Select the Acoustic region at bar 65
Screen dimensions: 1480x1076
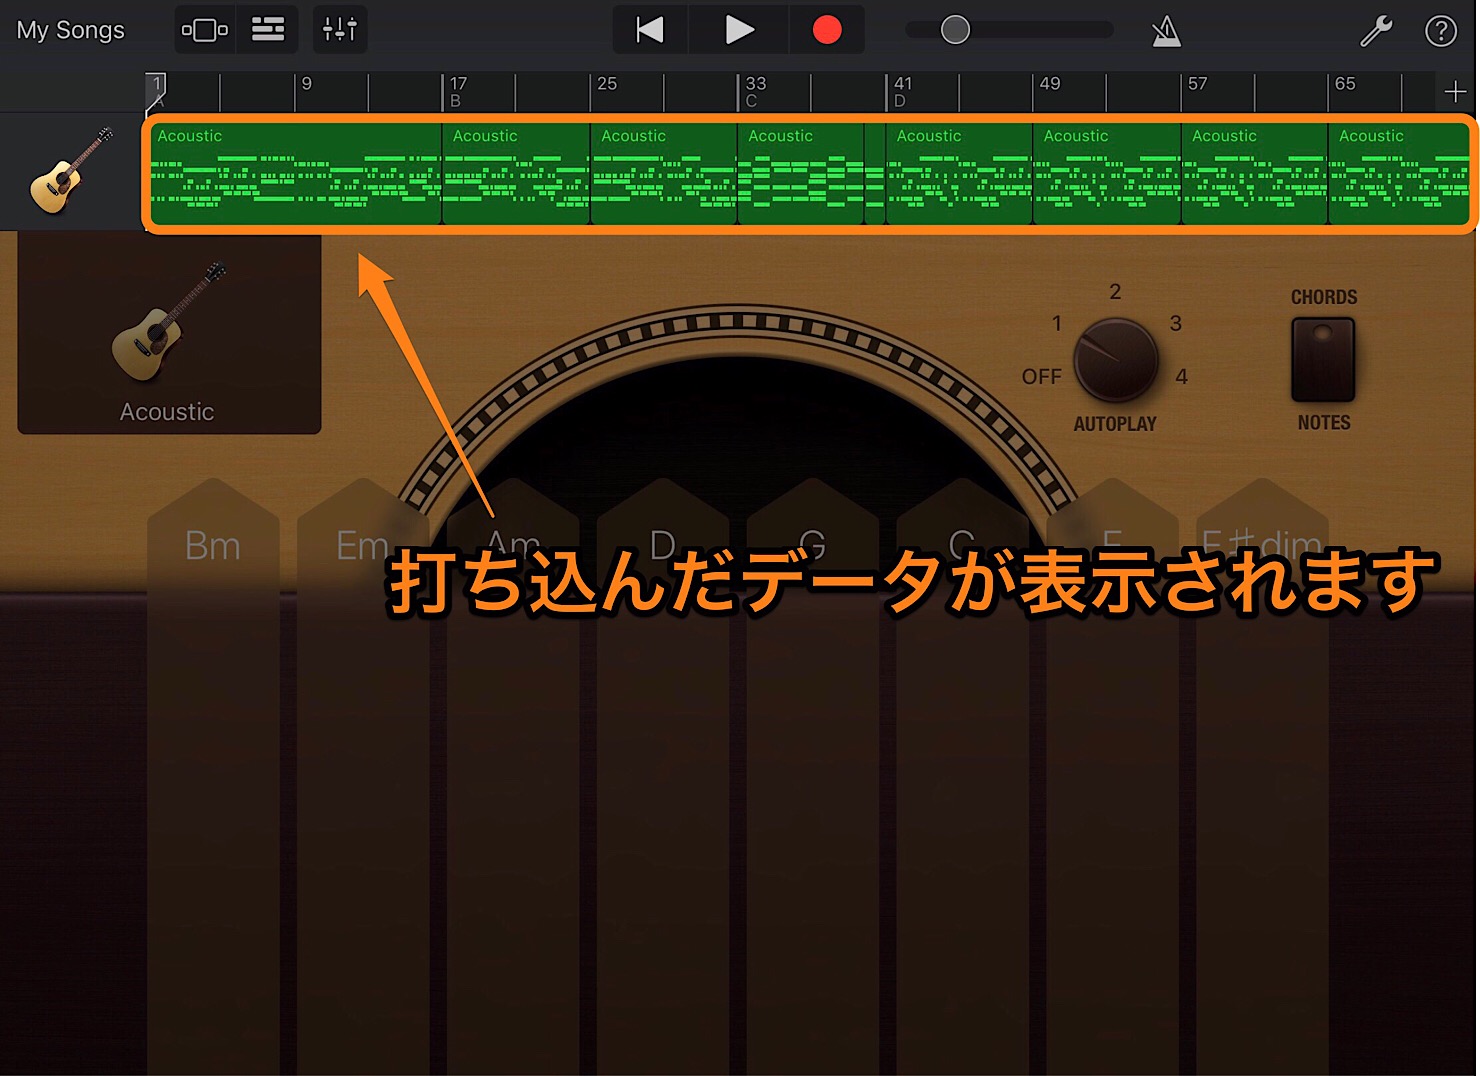1399,174
